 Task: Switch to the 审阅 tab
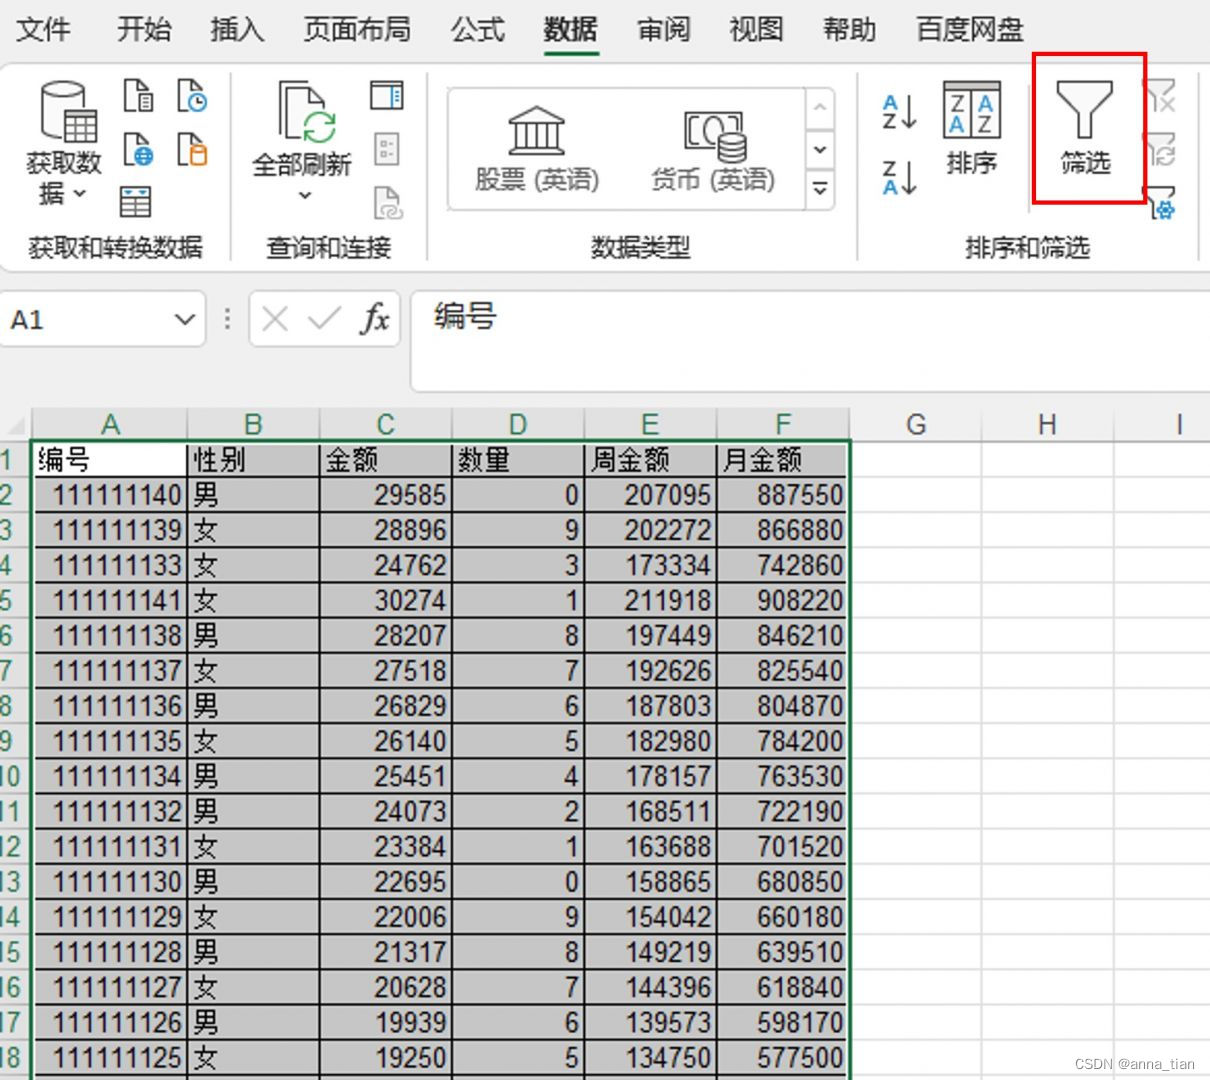[664, 29]
